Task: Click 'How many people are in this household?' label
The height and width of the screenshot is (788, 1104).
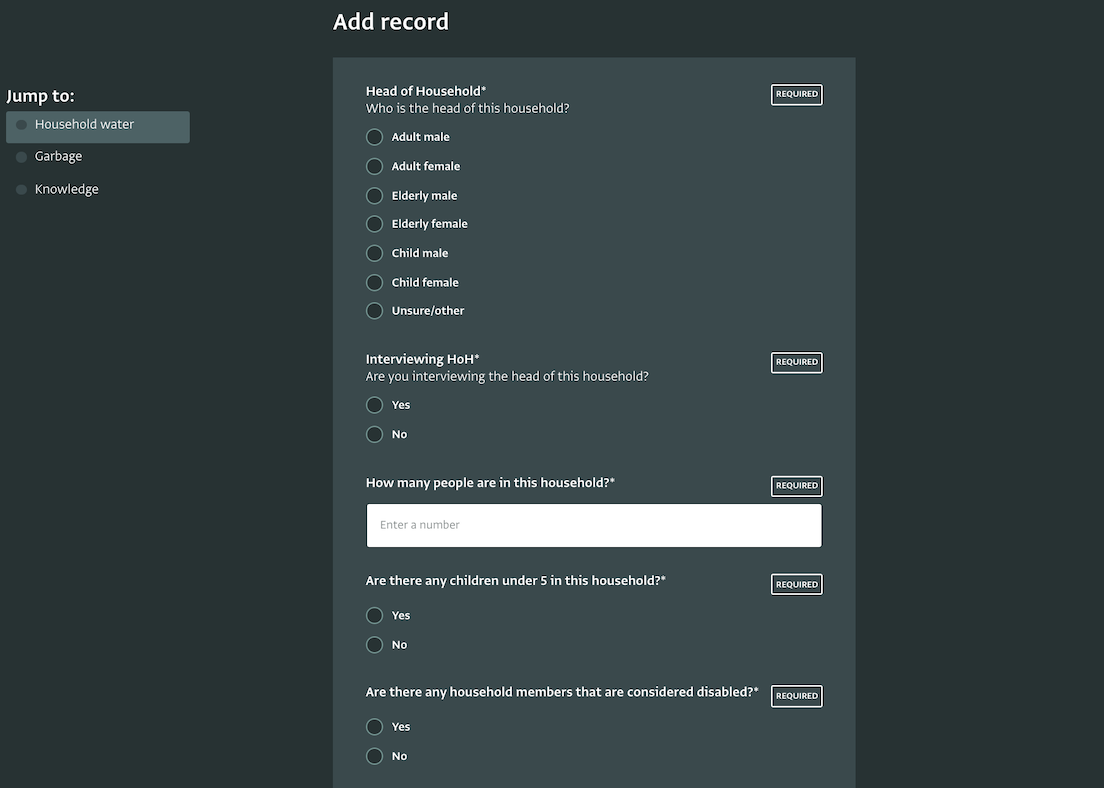Action: pos(490,483)
